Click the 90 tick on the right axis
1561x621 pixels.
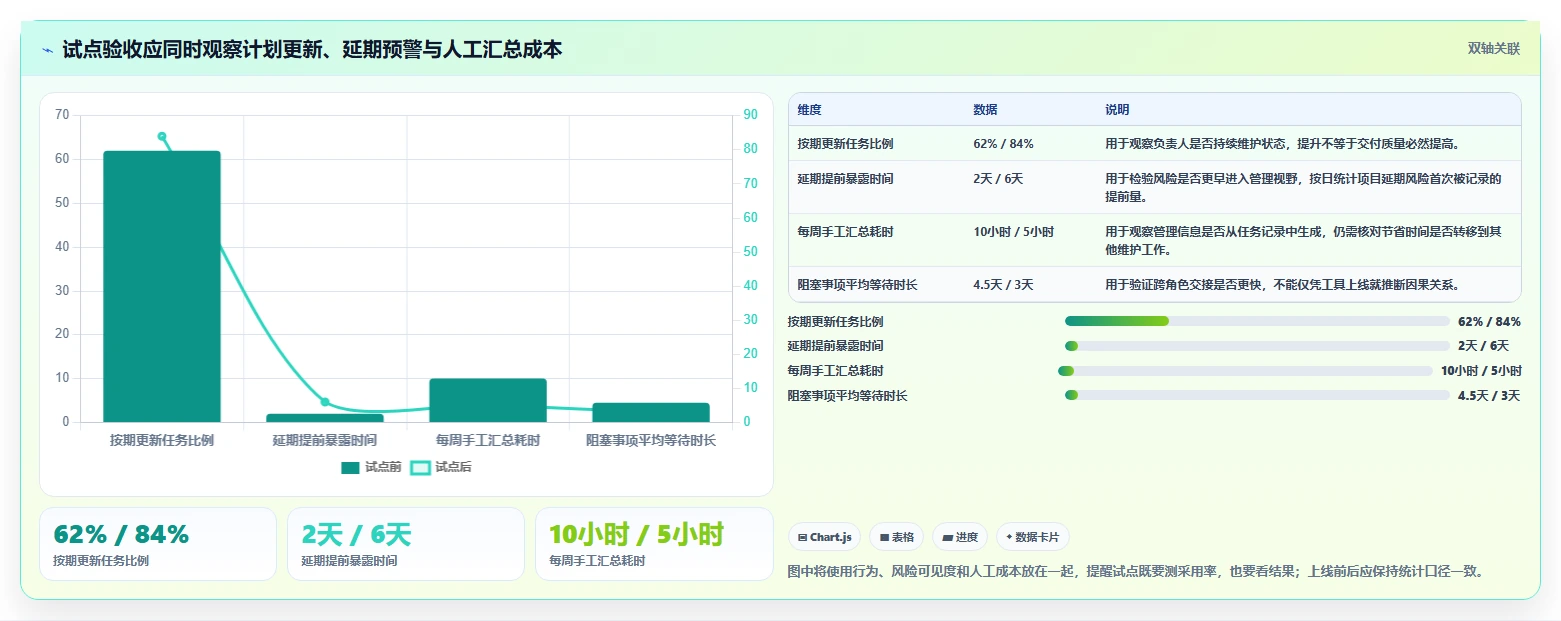751,115
